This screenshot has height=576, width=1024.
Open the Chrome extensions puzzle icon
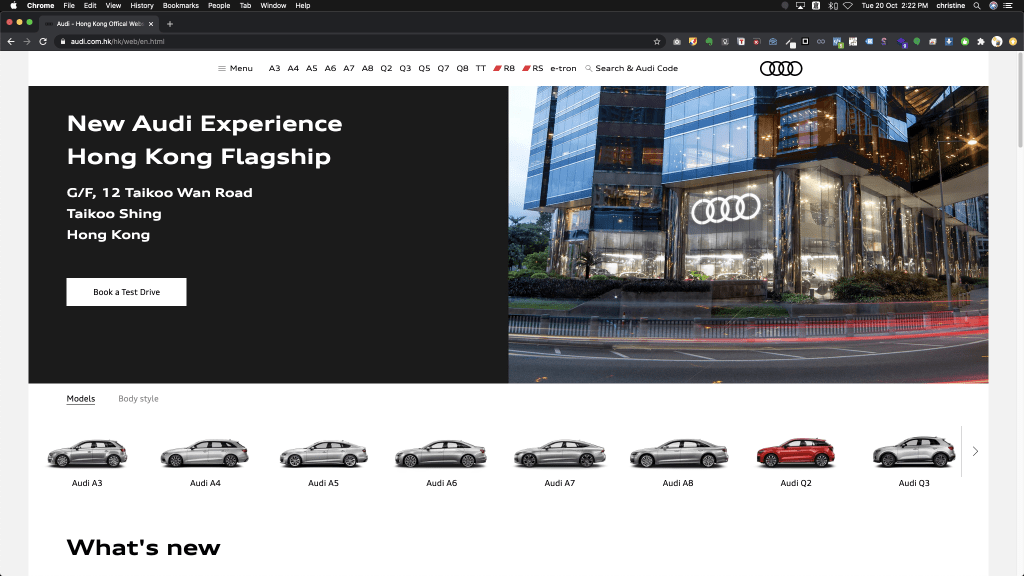[981, 41]
